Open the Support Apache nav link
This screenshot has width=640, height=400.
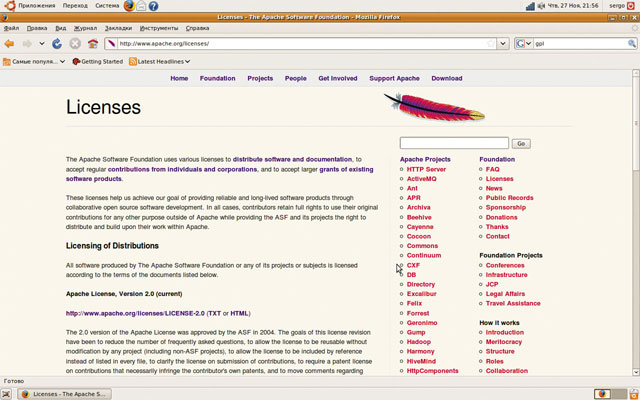(394, 78)
